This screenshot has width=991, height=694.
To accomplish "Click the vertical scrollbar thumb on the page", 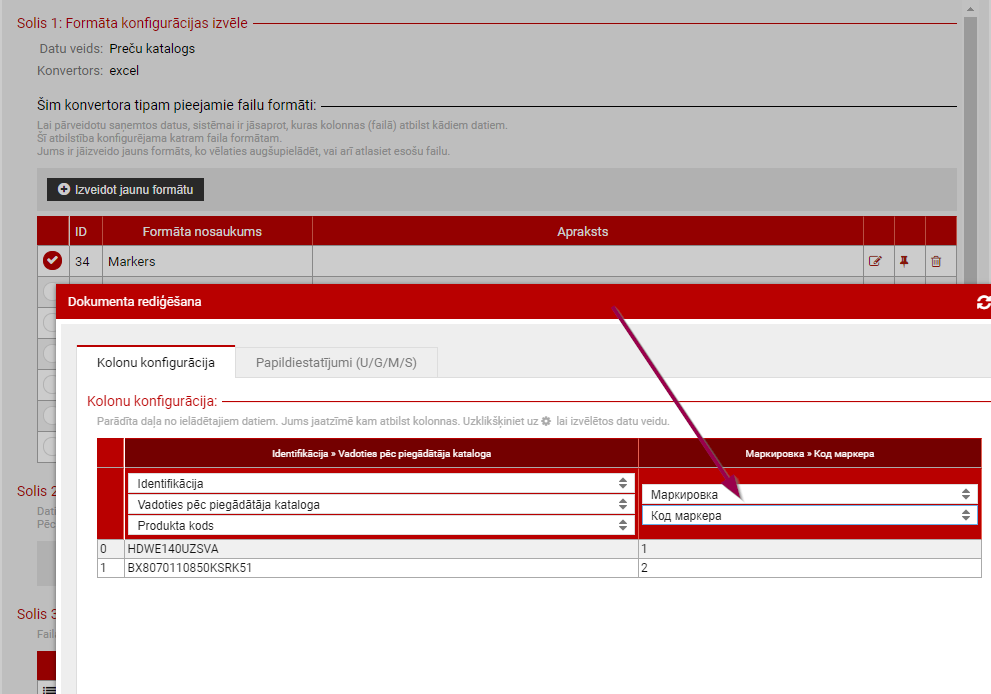I will click(970, 150).
